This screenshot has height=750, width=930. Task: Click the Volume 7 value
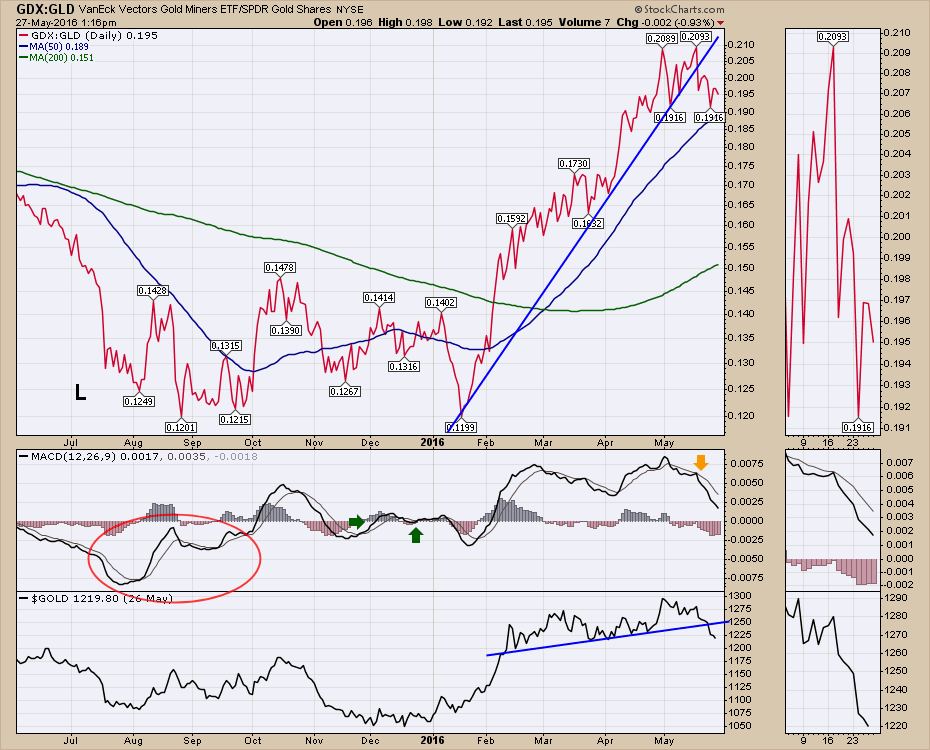[x=584, y=23]
